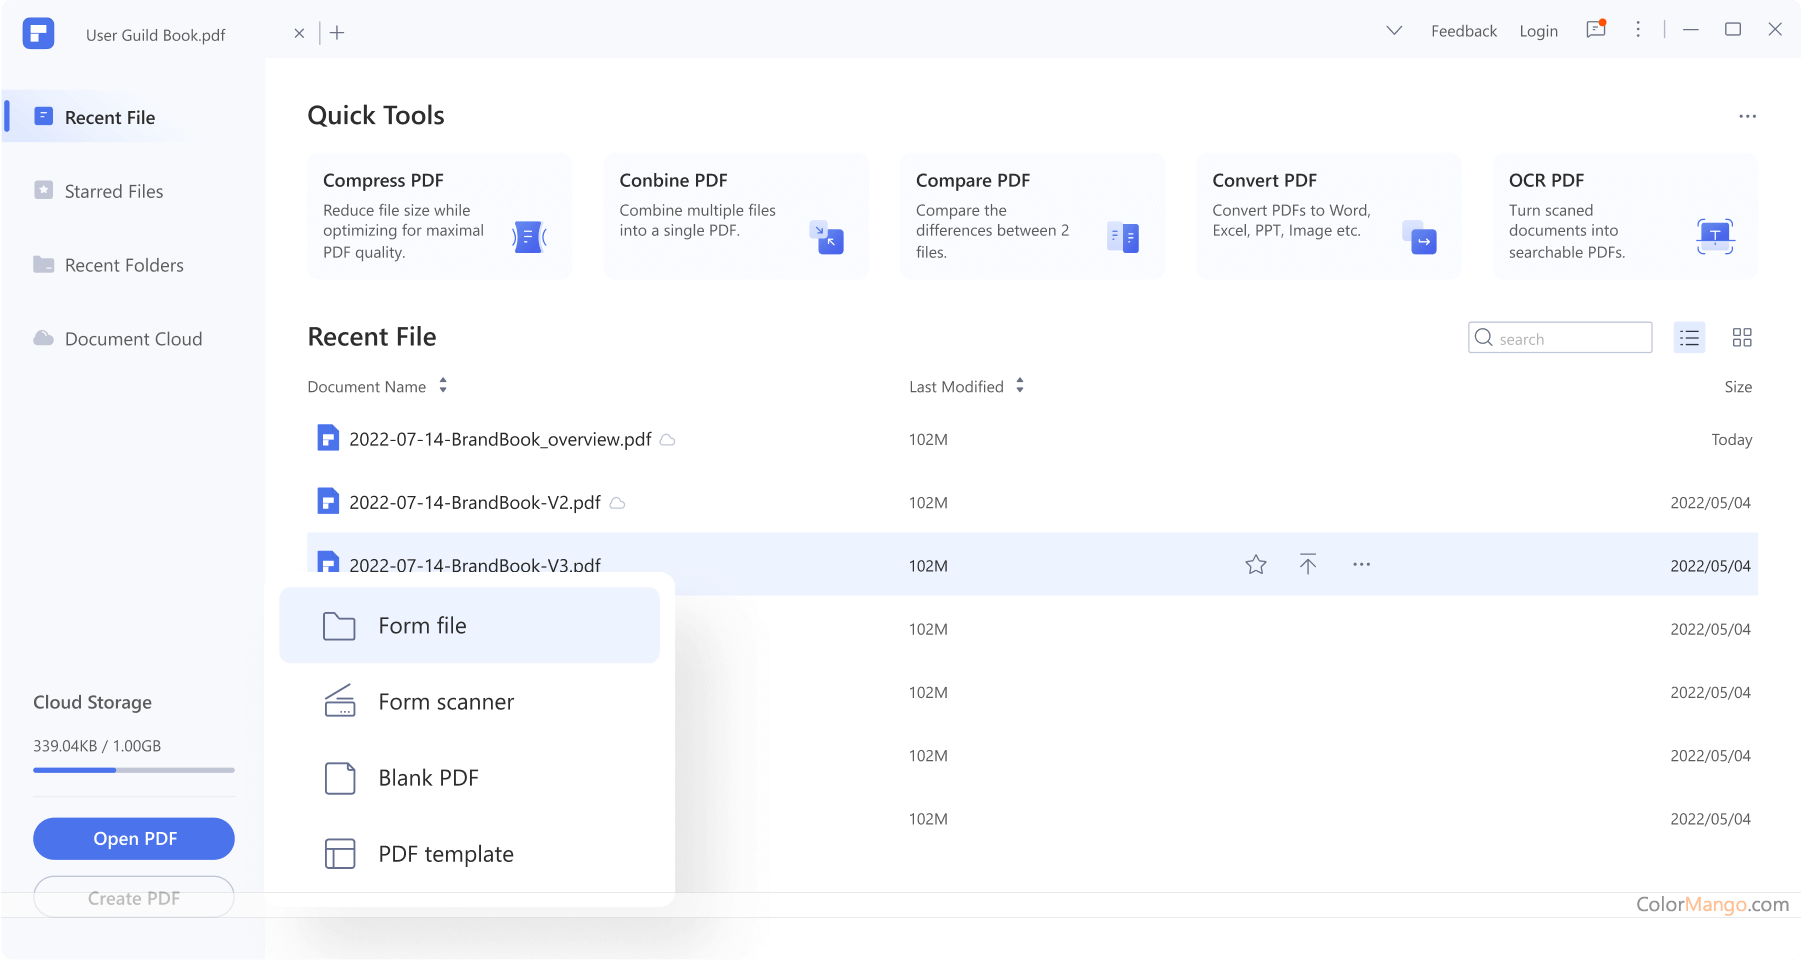Switch to grid view layout
The height and width of the screenshot is (960, 1801).
1742,338
